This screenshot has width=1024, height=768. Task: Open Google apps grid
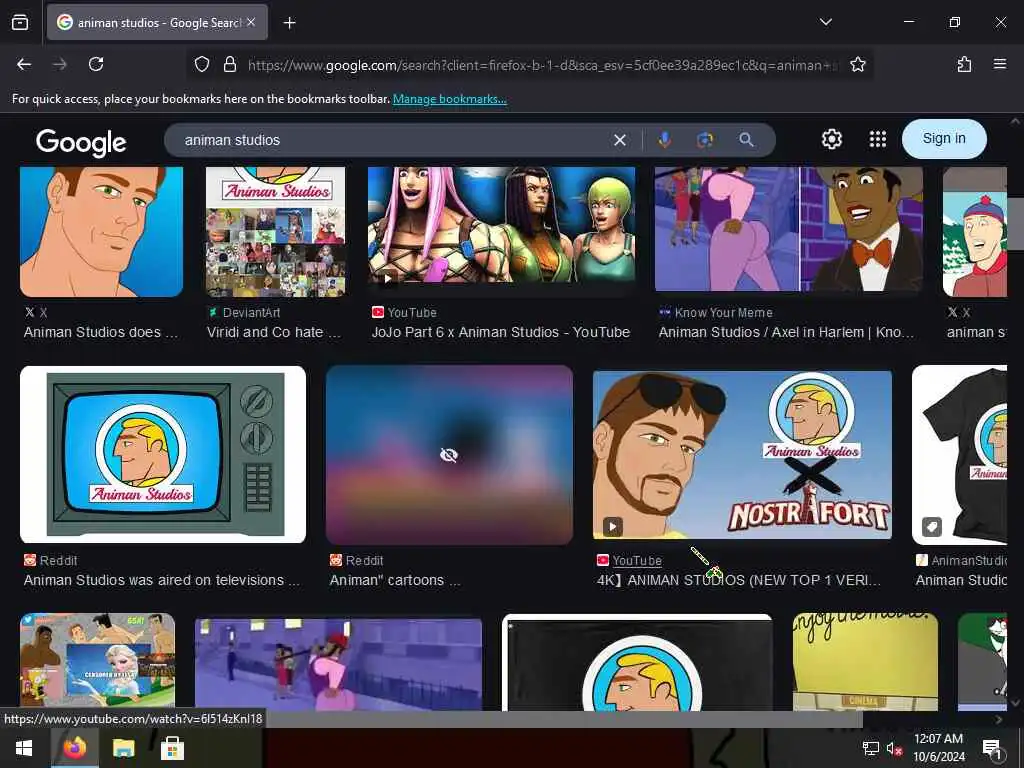click(x=878, y=139)
